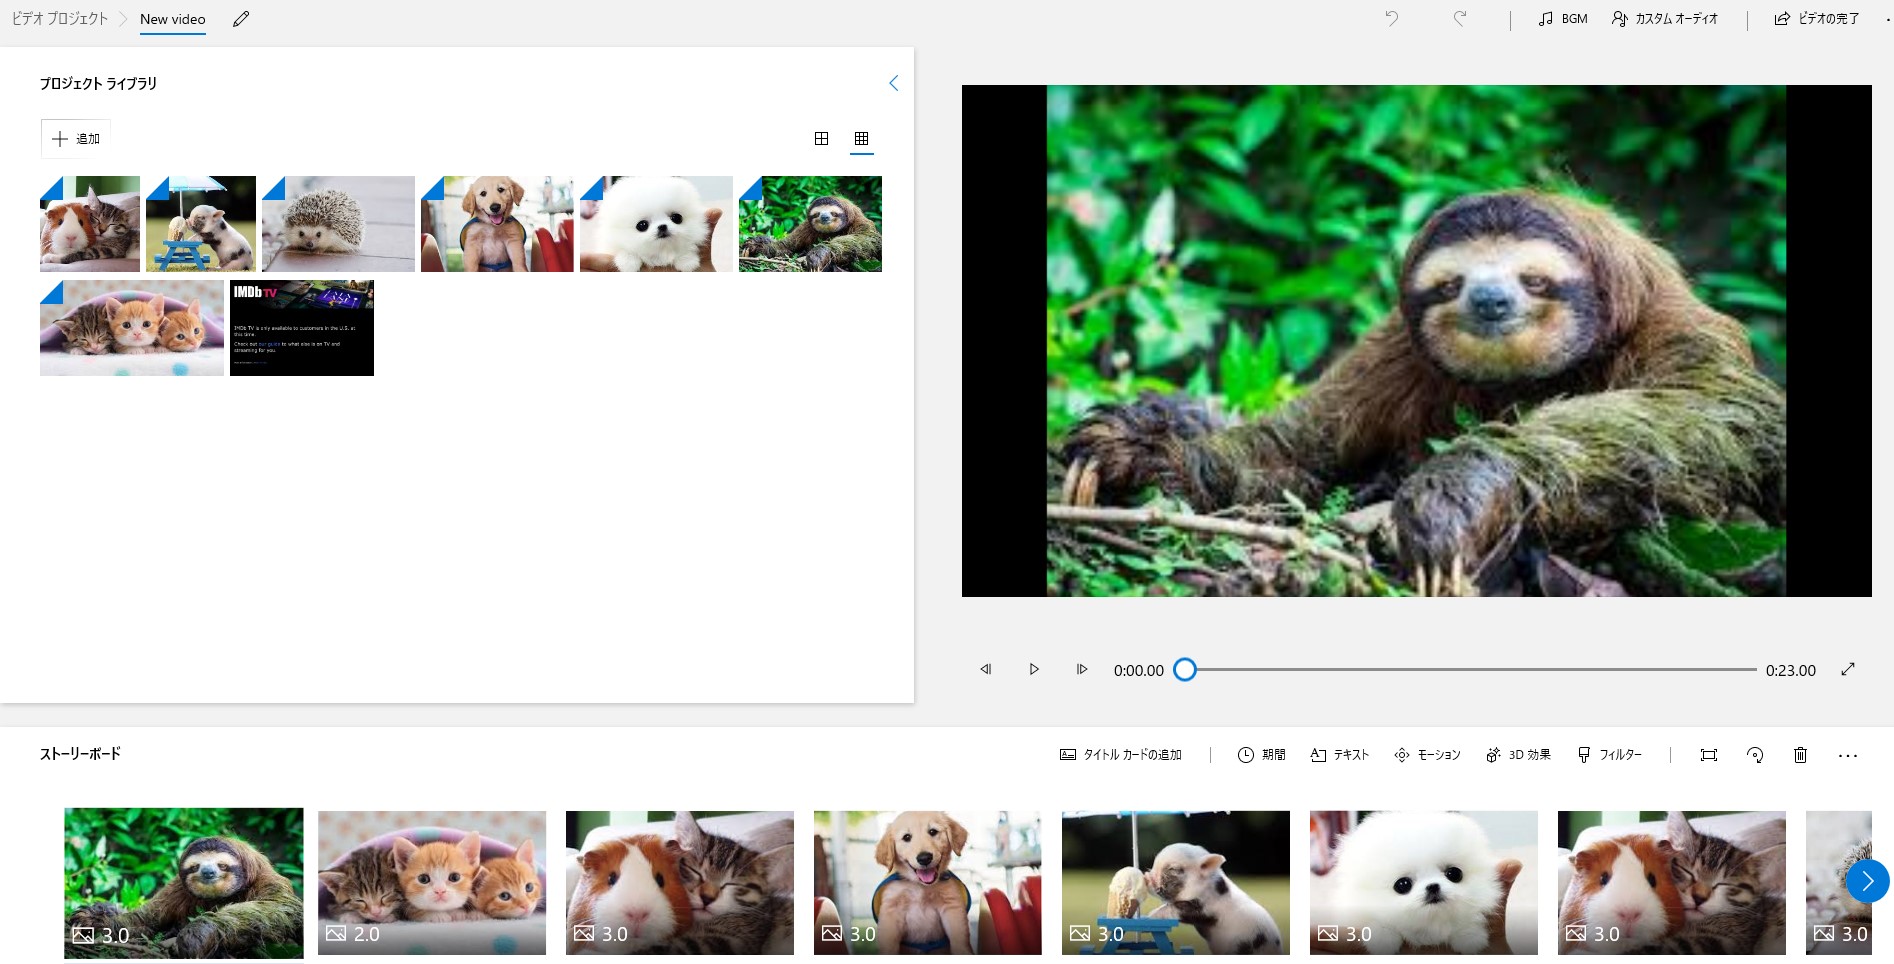Viewport: 1894px width, 964px height.
Task: Click the 追加 add media button
Action: [76, 139]
